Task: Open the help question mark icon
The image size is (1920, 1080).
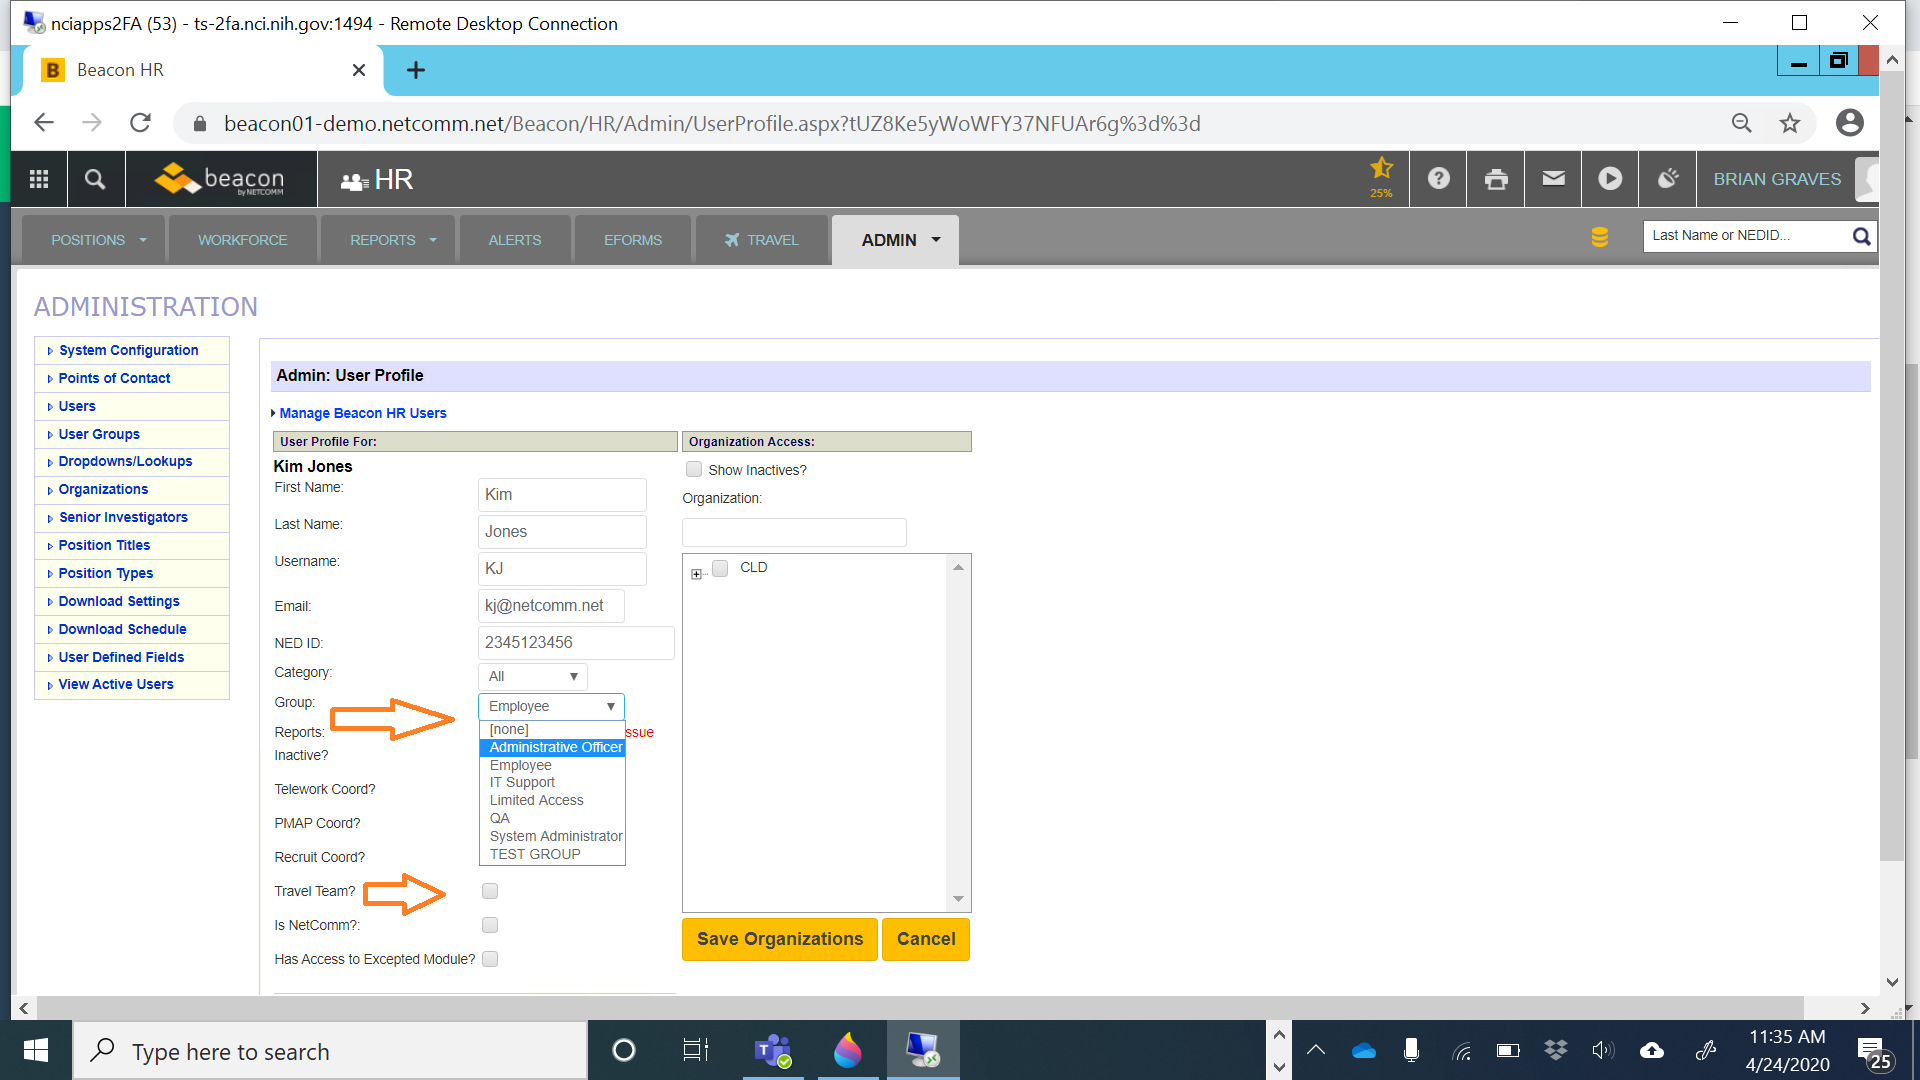Action: 1438,179
